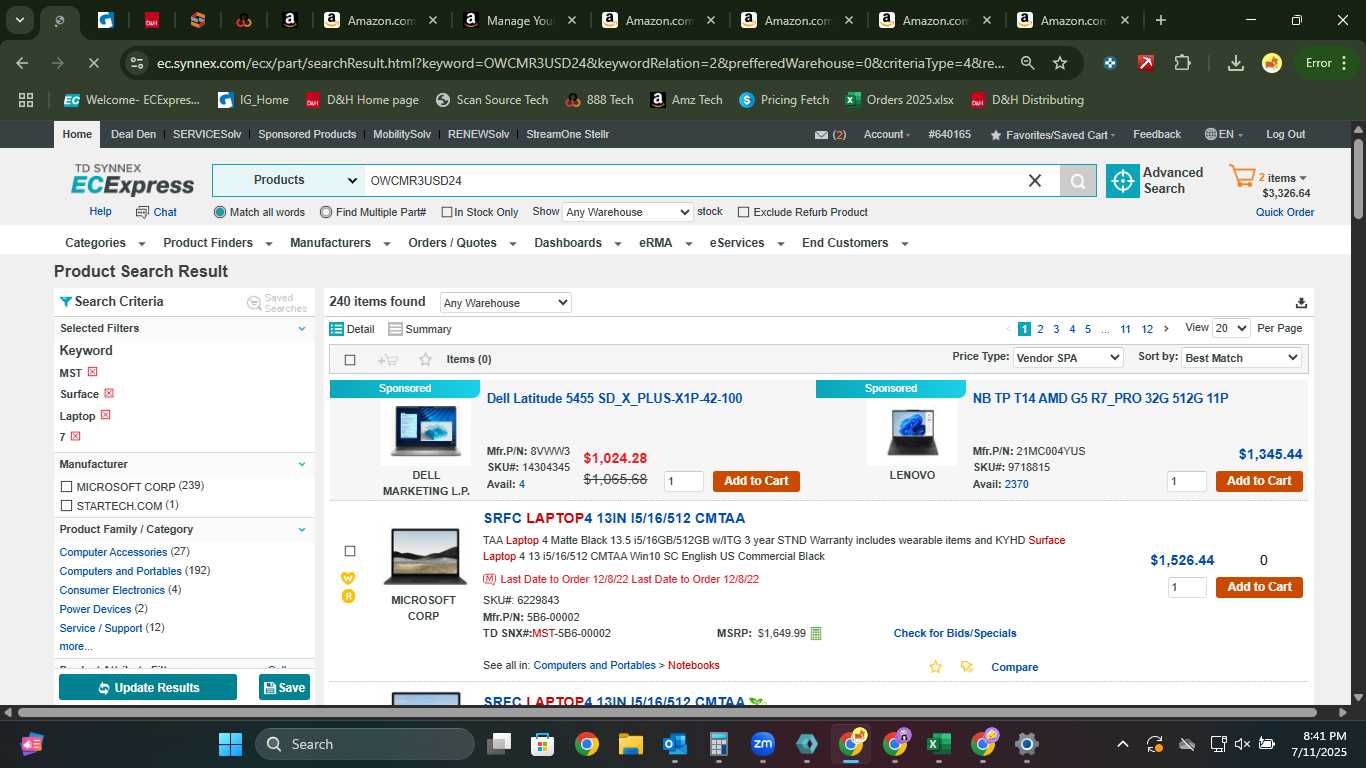The width and height of the screenshot is (1366, 768).
Task: Open File Explorer from taskbar
Action: coord(630,744)
